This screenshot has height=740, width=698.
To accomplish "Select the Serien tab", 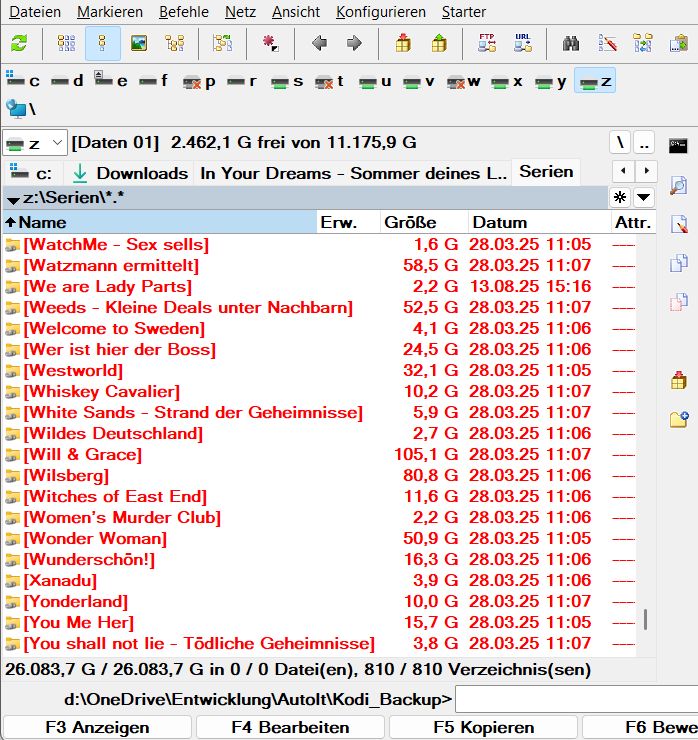I will pyautogui.click(x=547, y=172).
